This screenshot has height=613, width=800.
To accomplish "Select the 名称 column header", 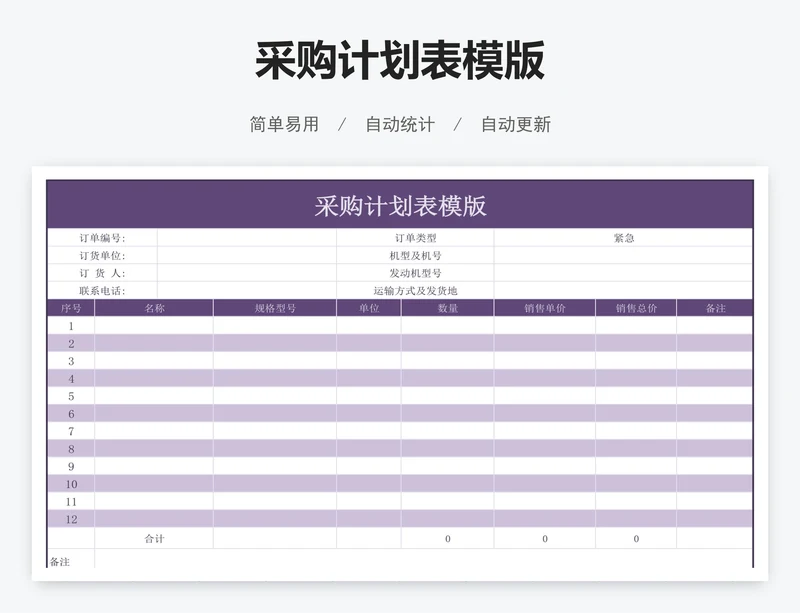I will (154, 308).
